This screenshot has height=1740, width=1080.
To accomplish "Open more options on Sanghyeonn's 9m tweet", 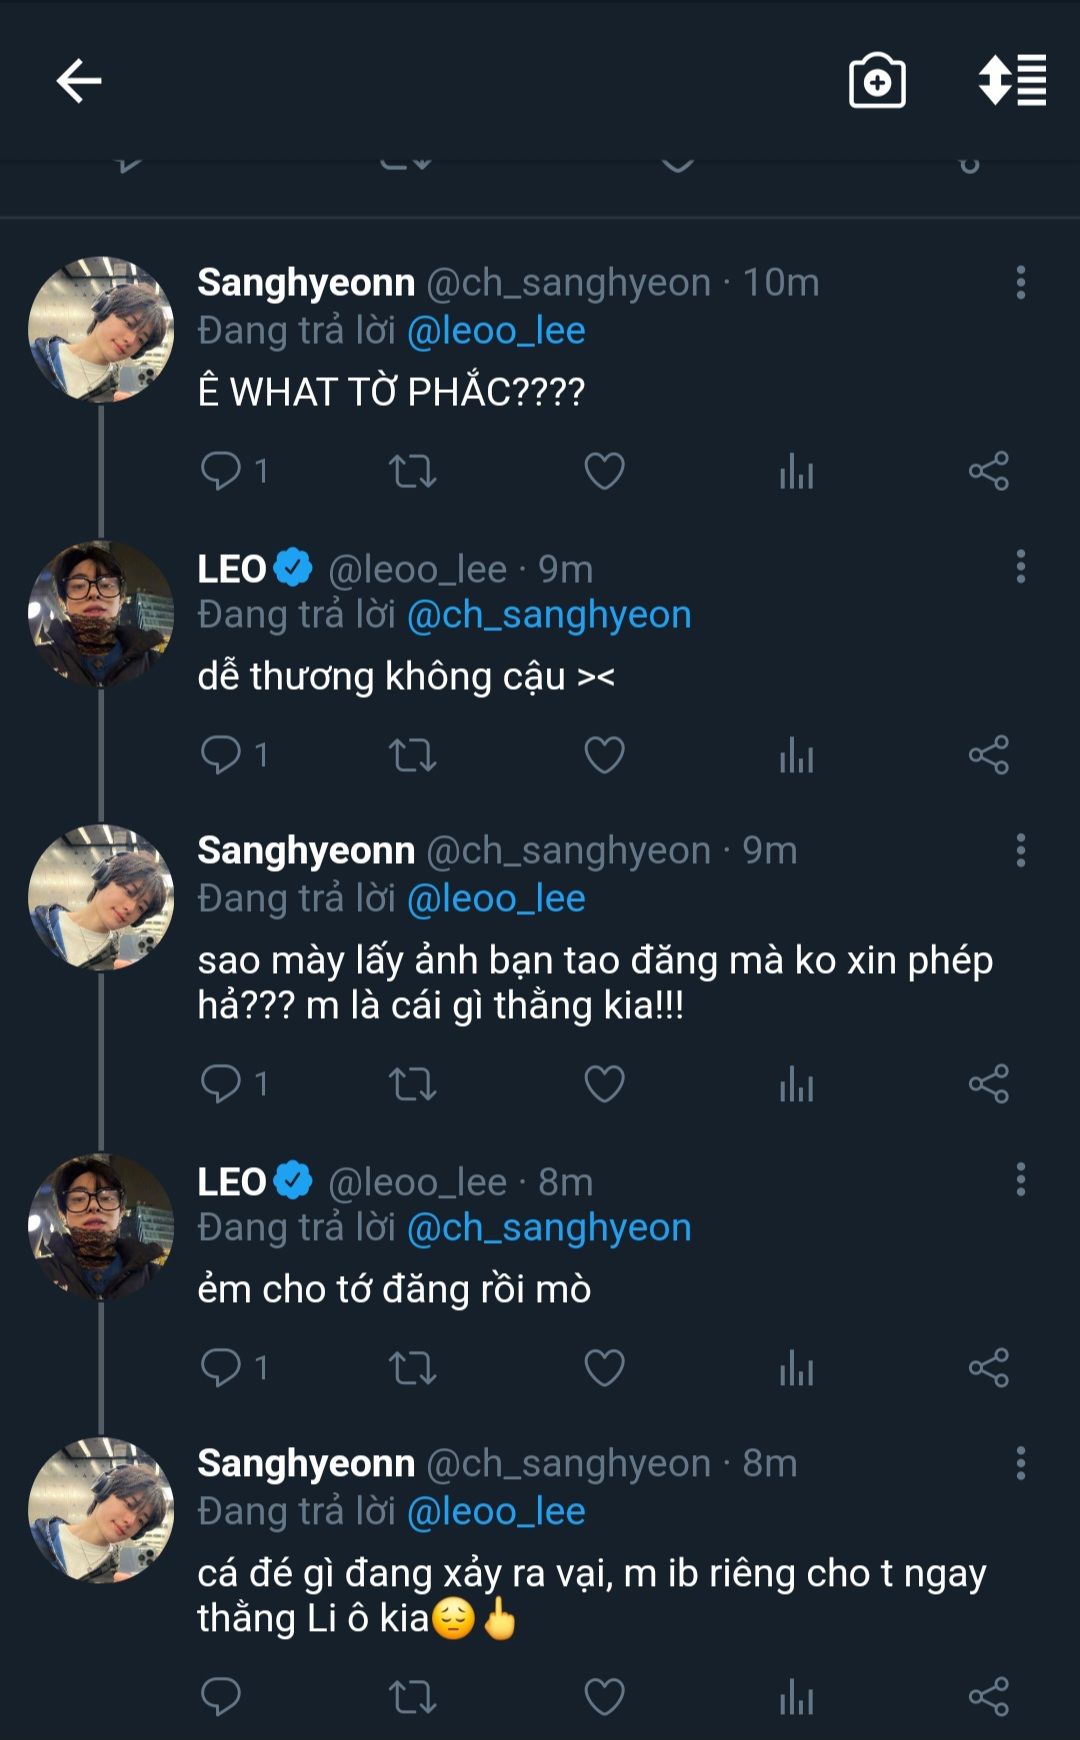I will pyautogui.click(x=1020, y=851).
